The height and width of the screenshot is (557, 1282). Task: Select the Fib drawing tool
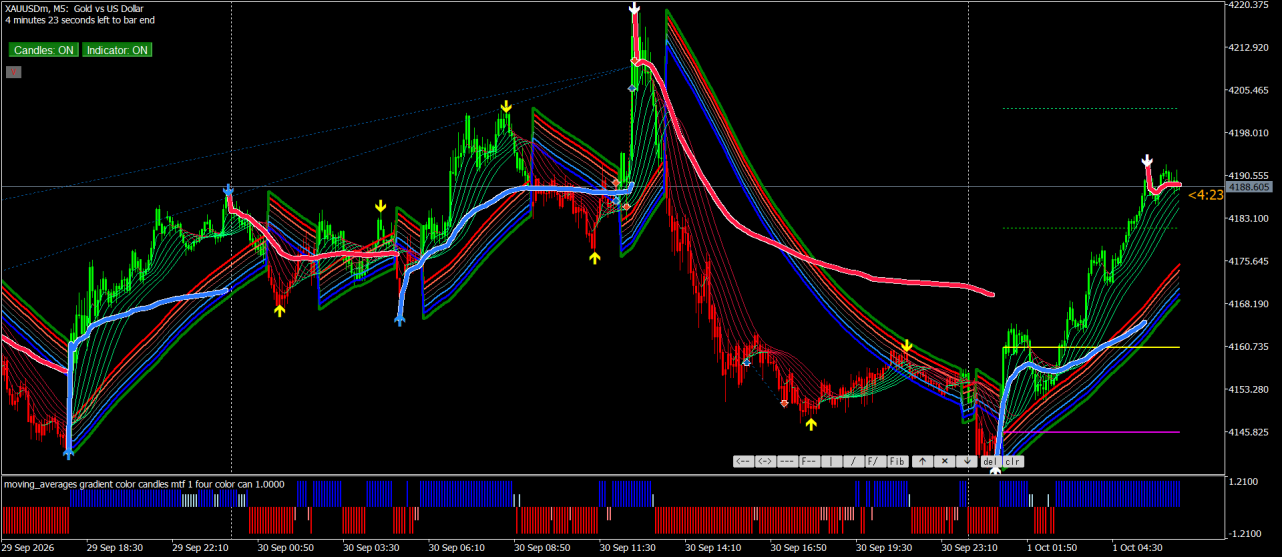tap(897, 461)
